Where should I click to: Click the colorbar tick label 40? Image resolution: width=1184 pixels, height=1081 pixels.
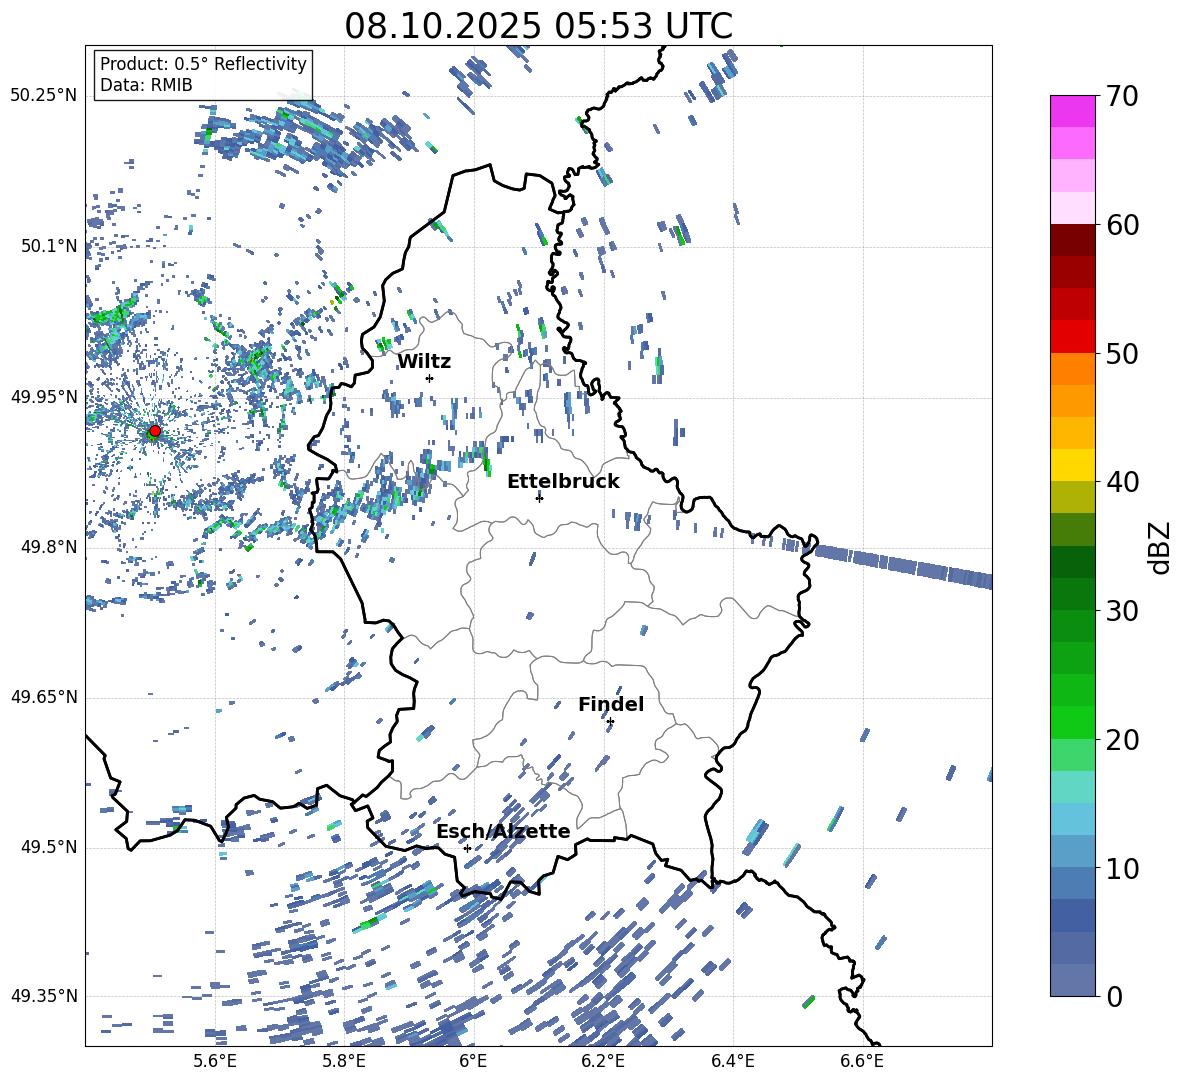[x=1122, y=482]
